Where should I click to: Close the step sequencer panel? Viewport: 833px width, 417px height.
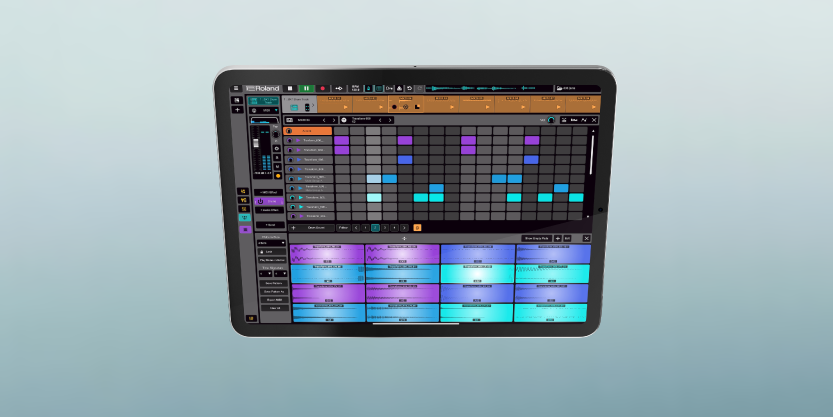pyautogui.click(x=594, y=120)
